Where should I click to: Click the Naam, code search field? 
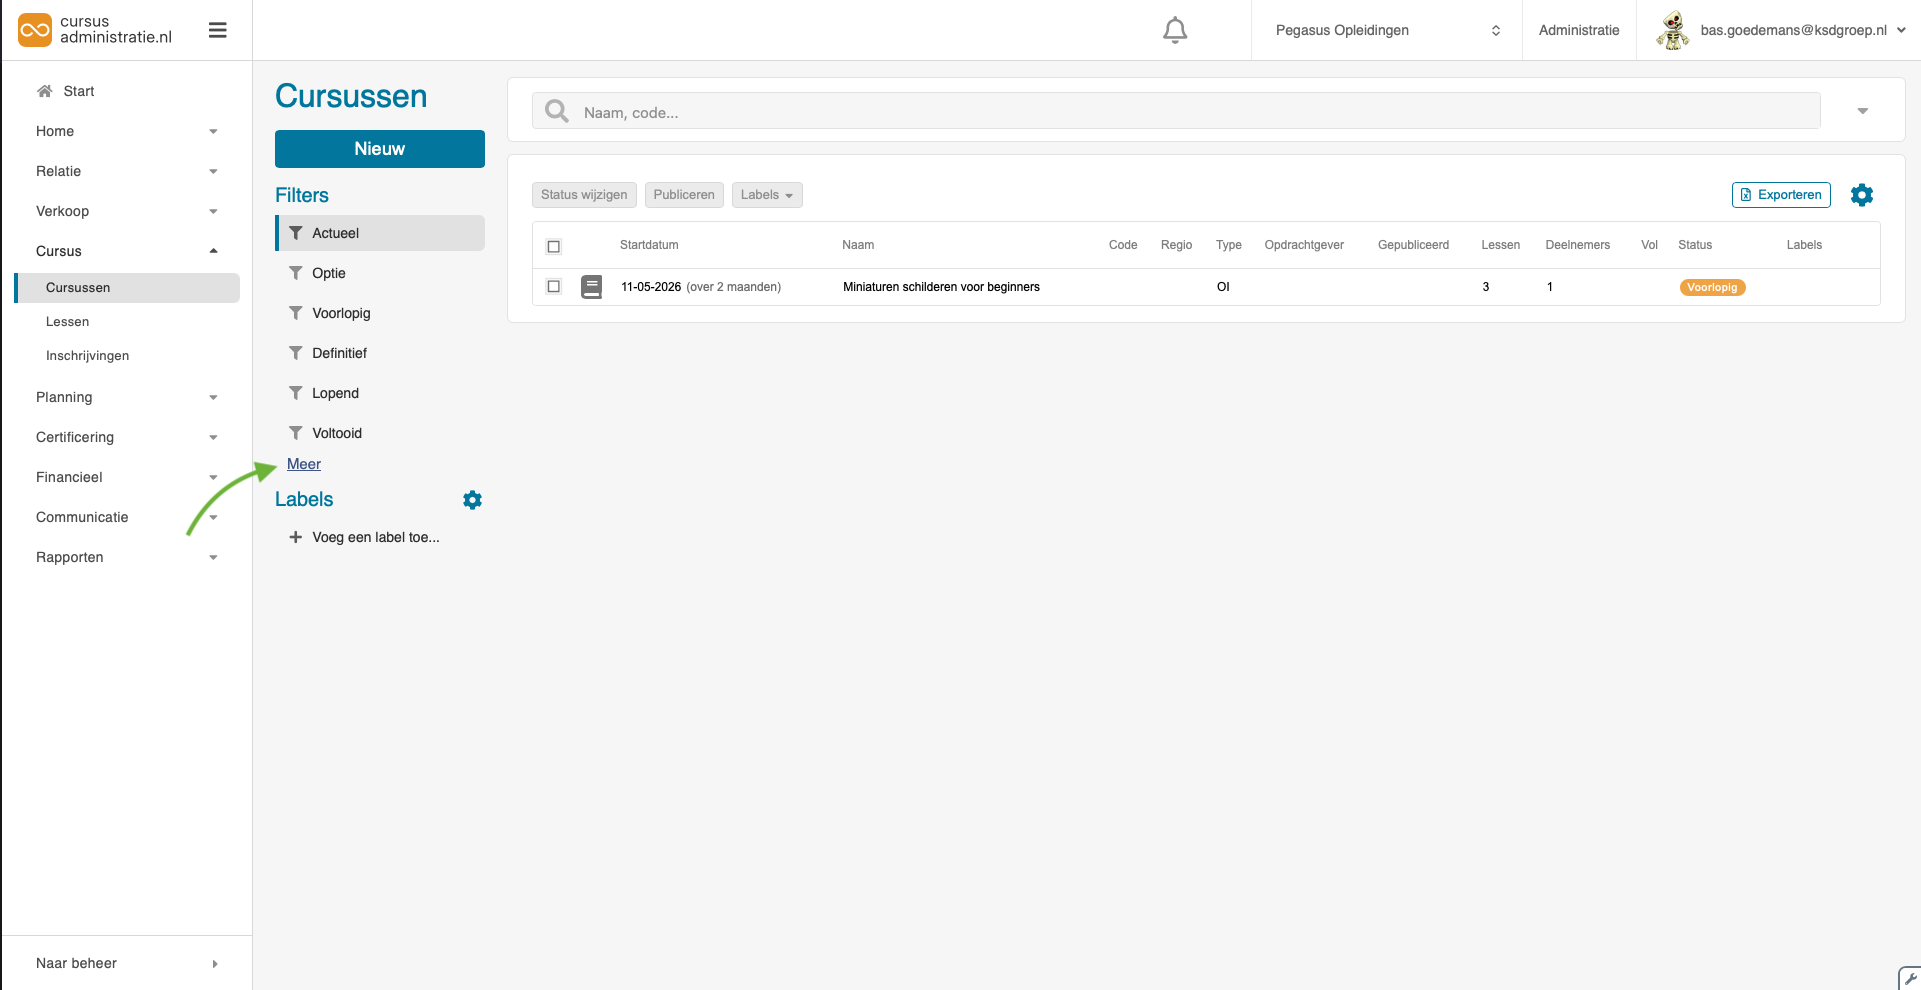click(1190, 112)
